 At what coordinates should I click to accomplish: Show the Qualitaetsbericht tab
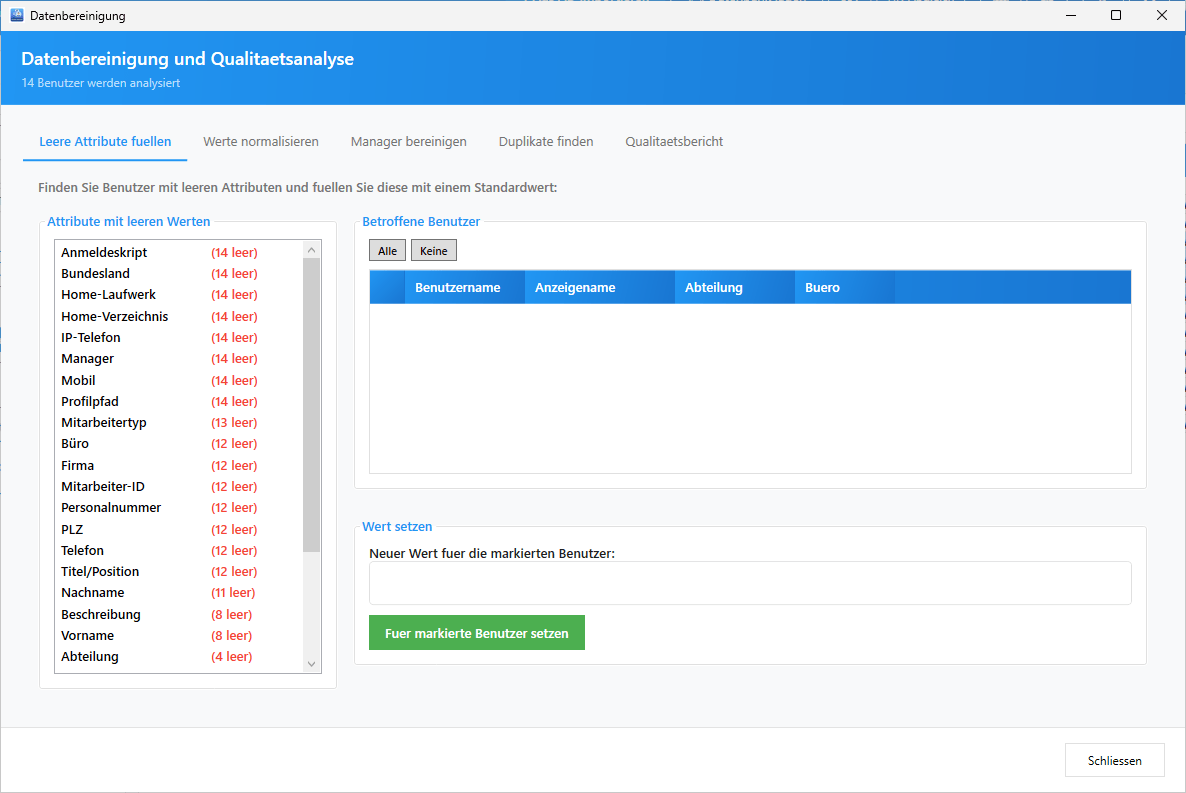click(x=674, y=142)
